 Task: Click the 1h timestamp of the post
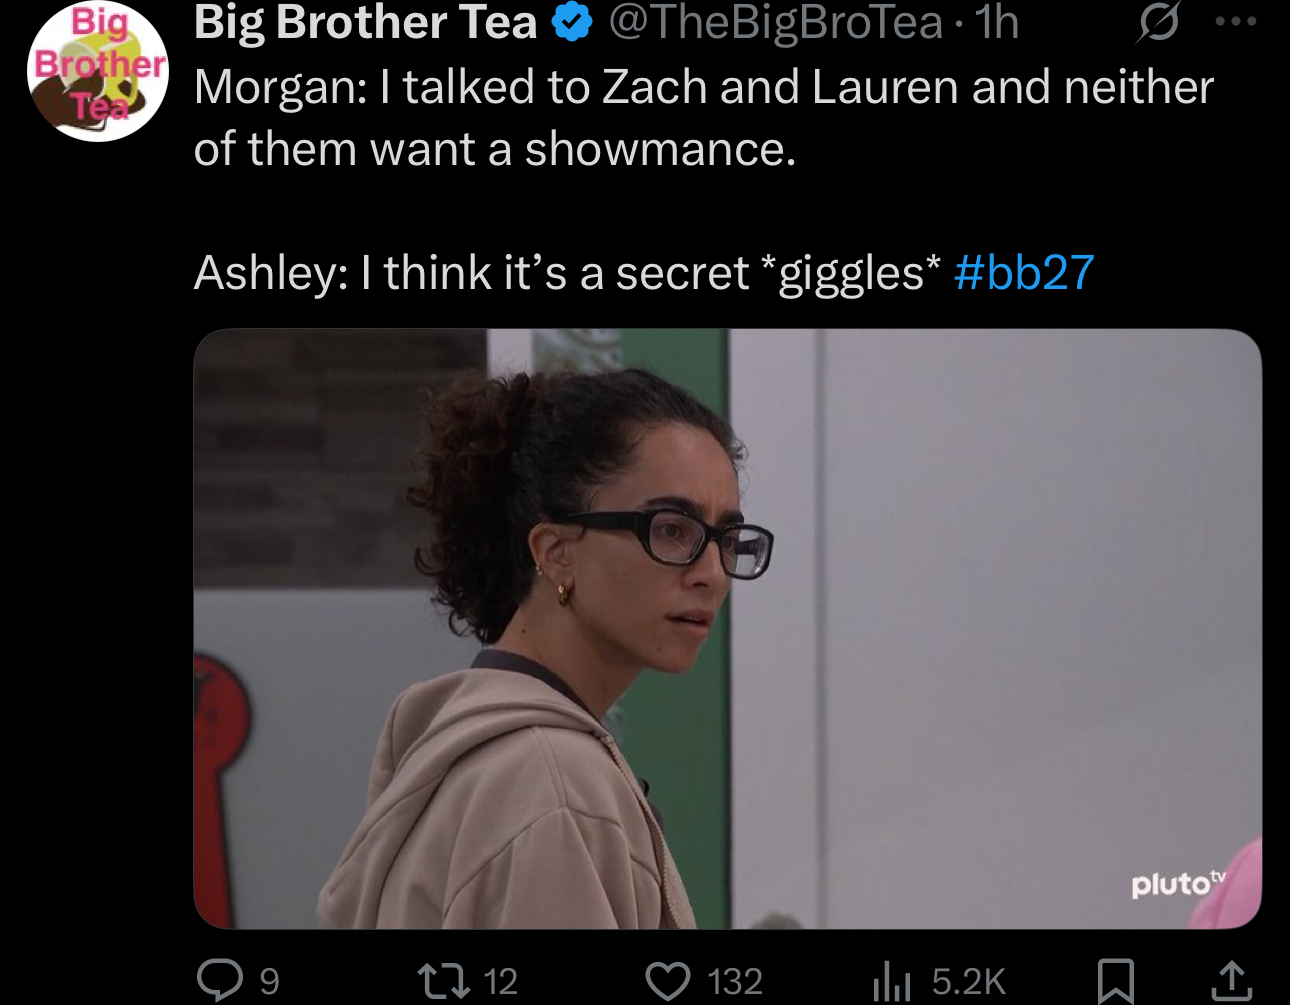[996, 24]
